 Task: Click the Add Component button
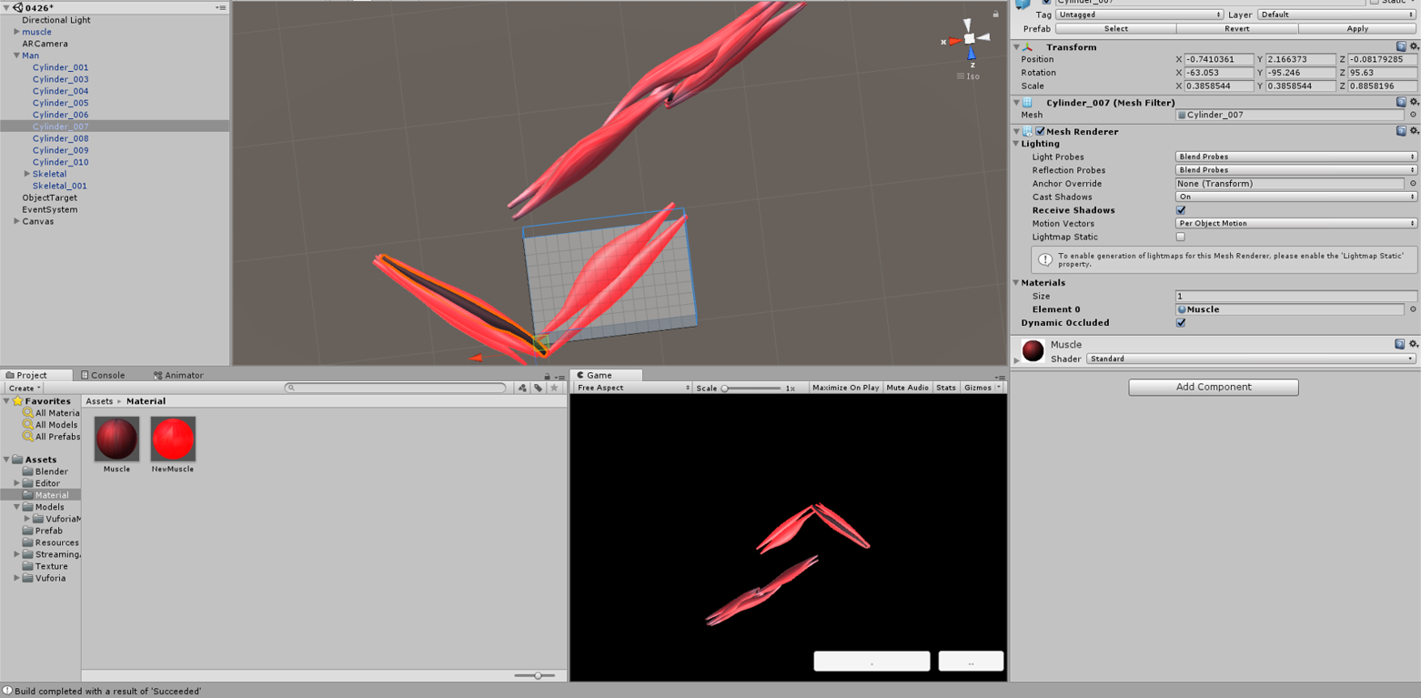point(1212,387)
